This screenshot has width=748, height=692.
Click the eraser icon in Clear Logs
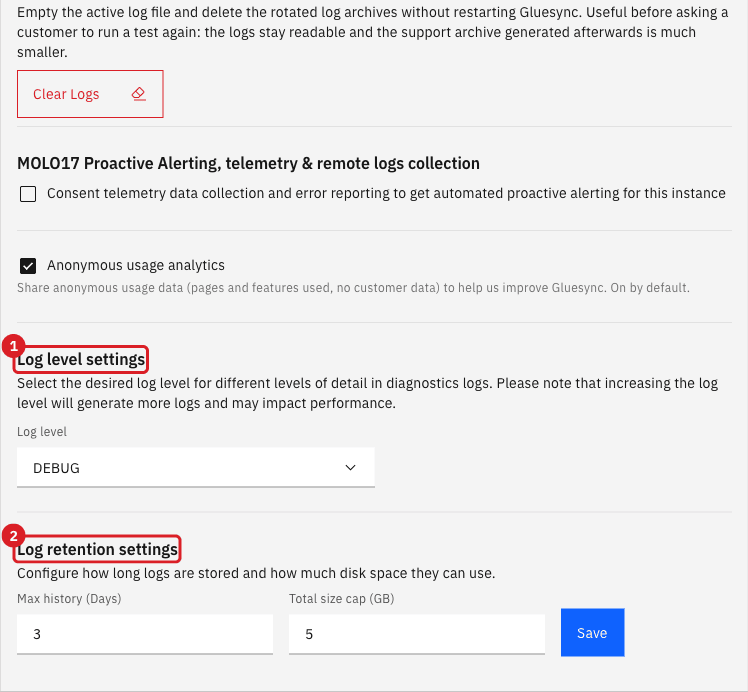[138, 94]
